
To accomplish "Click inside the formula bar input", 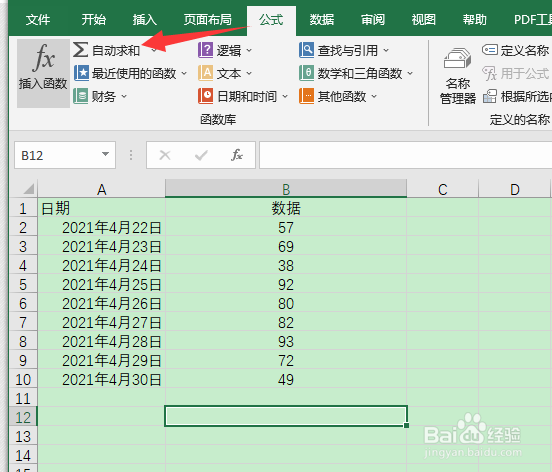I will click(406, 155).
